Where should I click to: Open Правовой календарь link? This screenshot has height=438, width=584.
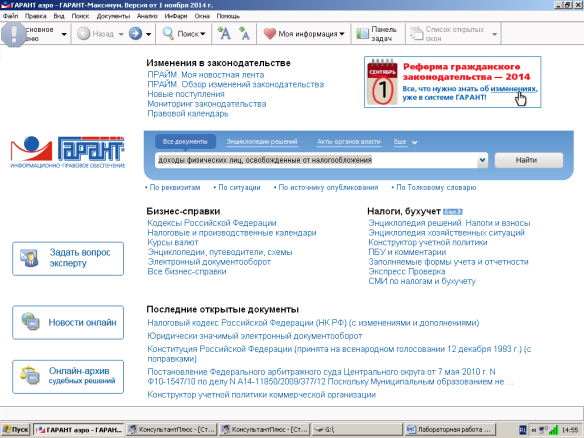click(x=188, y=114)
